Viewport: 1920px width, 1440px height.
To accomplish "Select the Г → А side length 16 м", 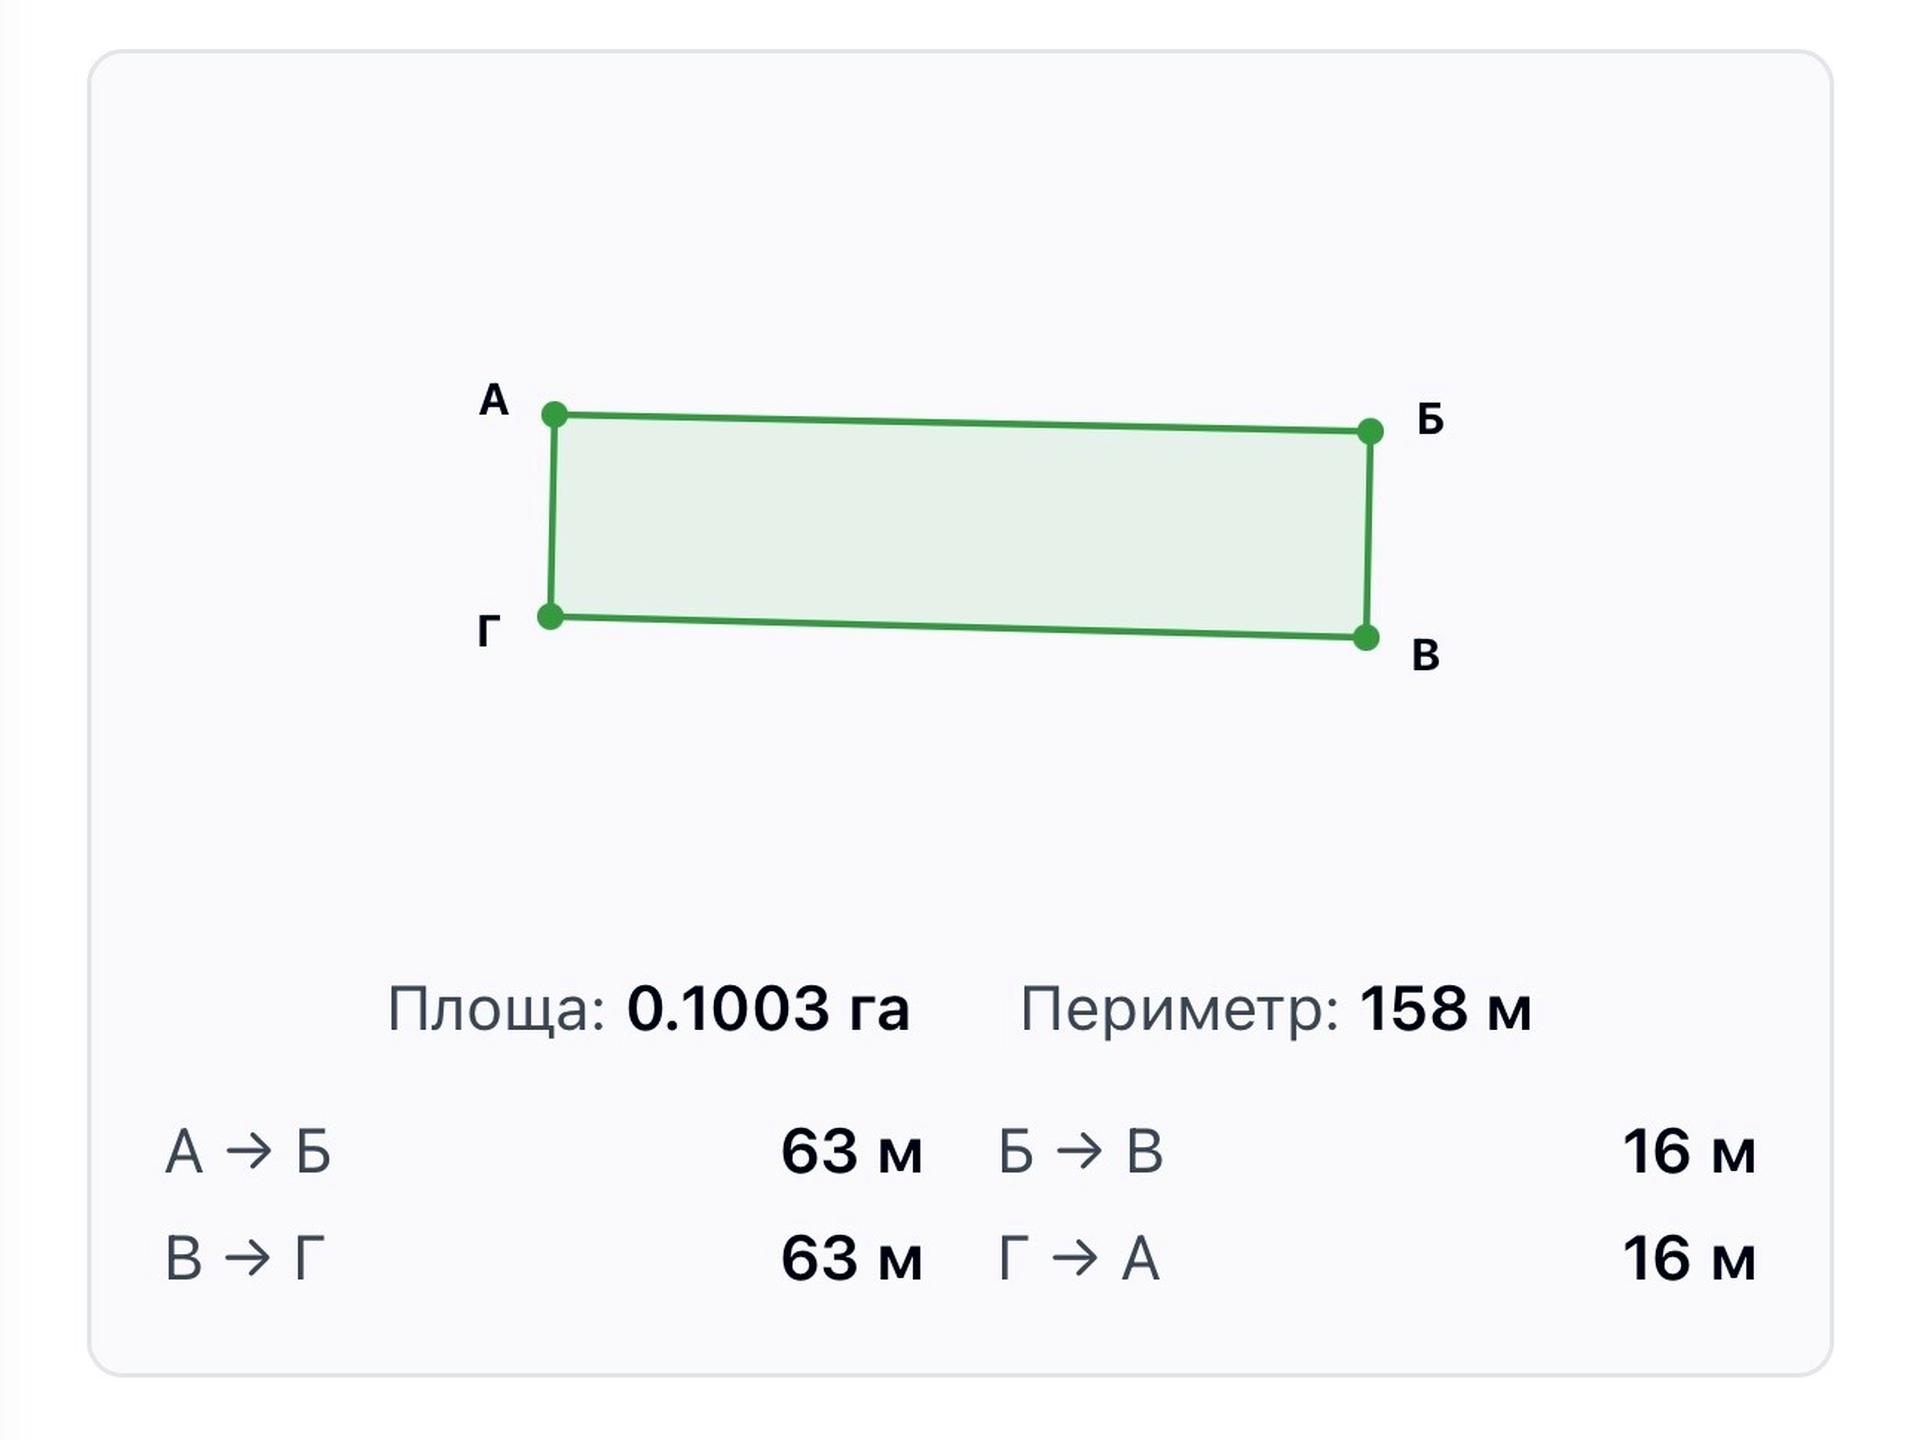I will click(x=1689, y=1258).
